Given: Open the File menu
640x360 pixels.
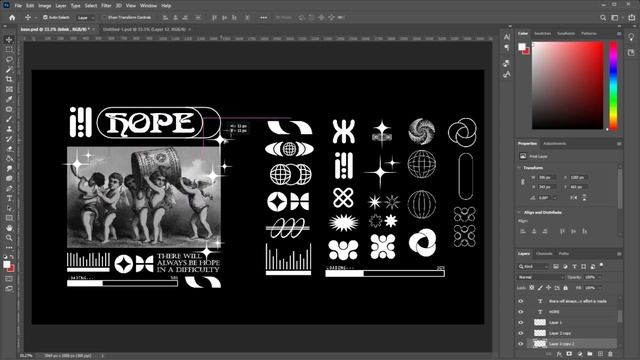Looking at the screenshot, I should [x=18, y=6].
